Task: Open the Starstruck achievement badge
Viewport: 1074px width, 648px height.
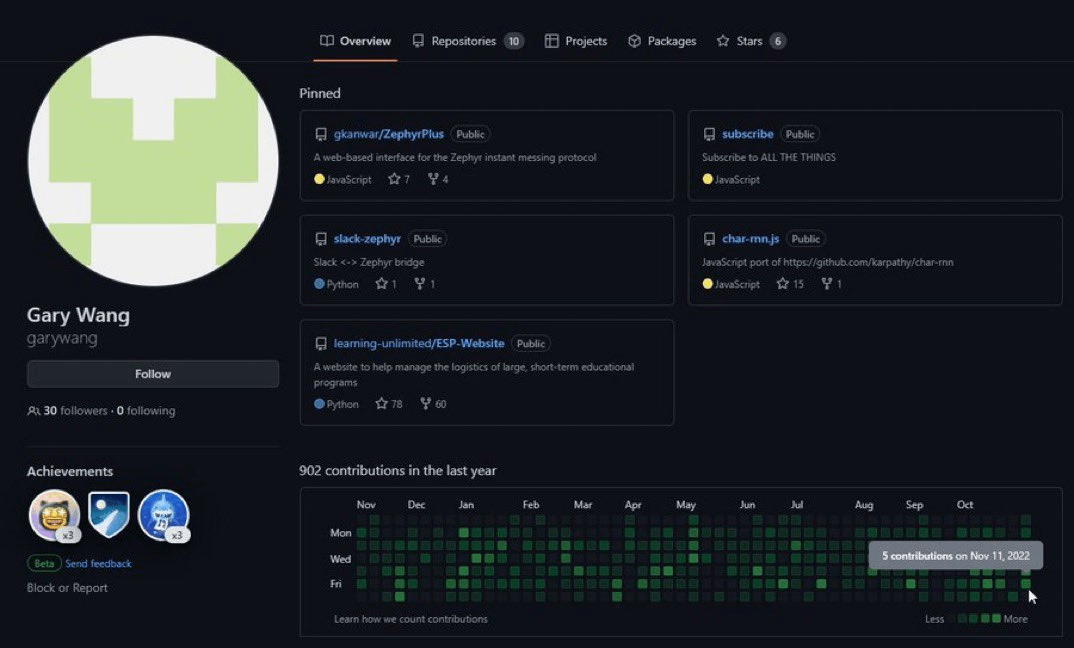Action: click(54, 514)
